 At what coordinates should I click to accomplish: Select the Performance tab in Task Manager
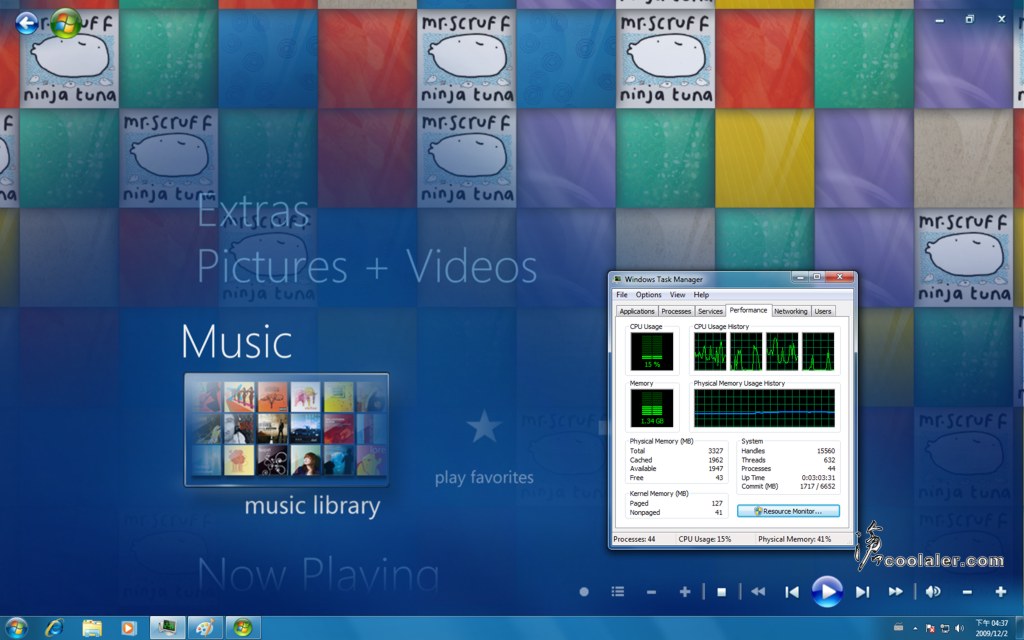pos(748,311)
